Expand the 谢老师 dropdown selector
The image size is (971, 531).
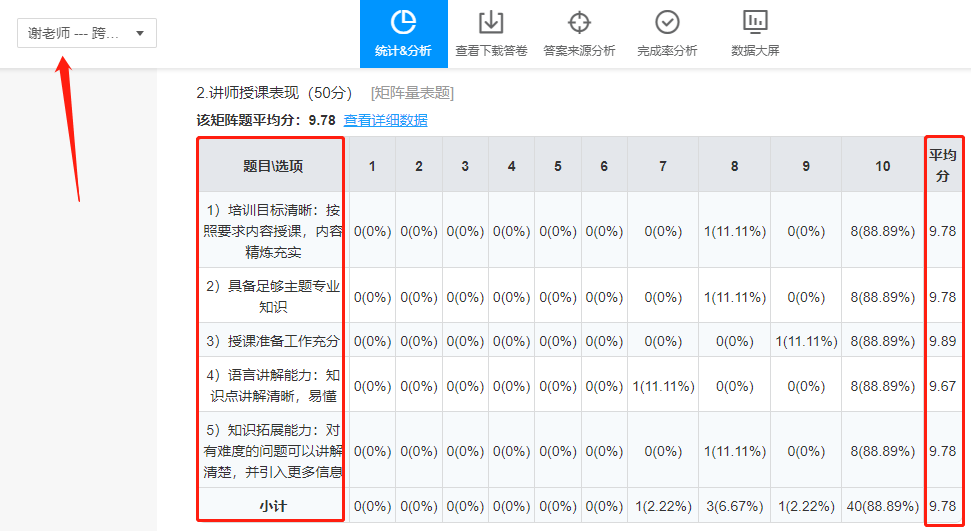[x=87, y=33]
